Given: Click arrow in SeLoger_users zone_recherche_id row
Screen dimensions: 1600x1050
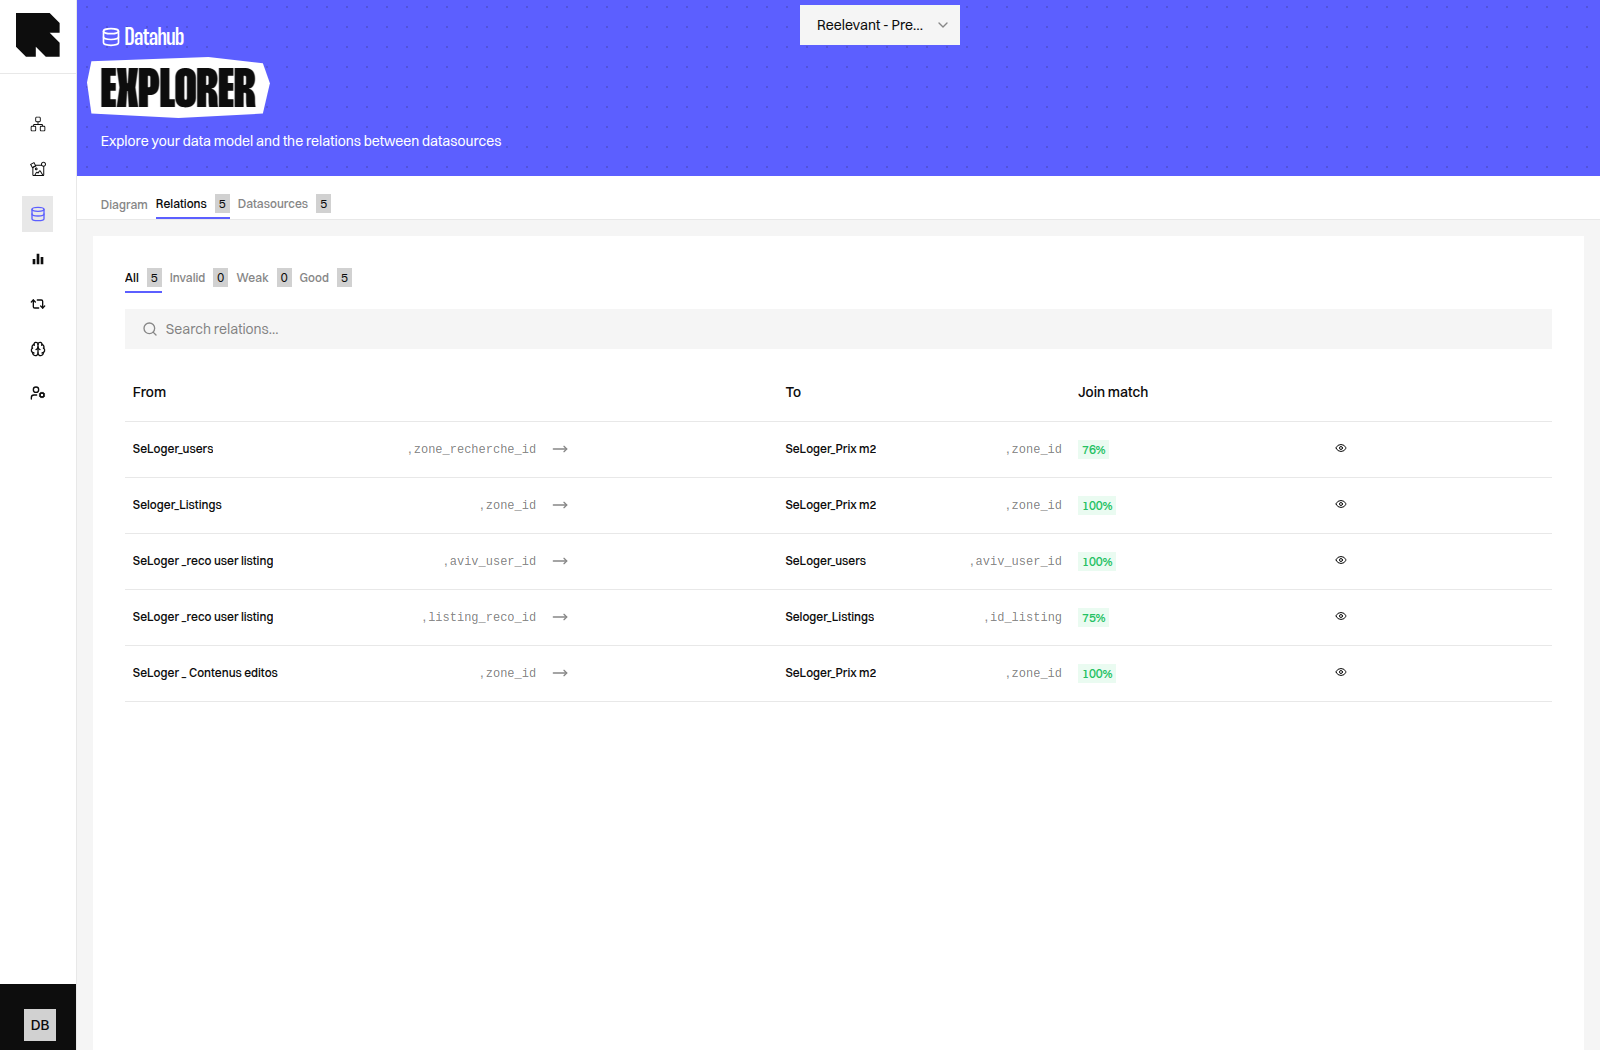Looking at the screenshot, I should click(560, 449).
